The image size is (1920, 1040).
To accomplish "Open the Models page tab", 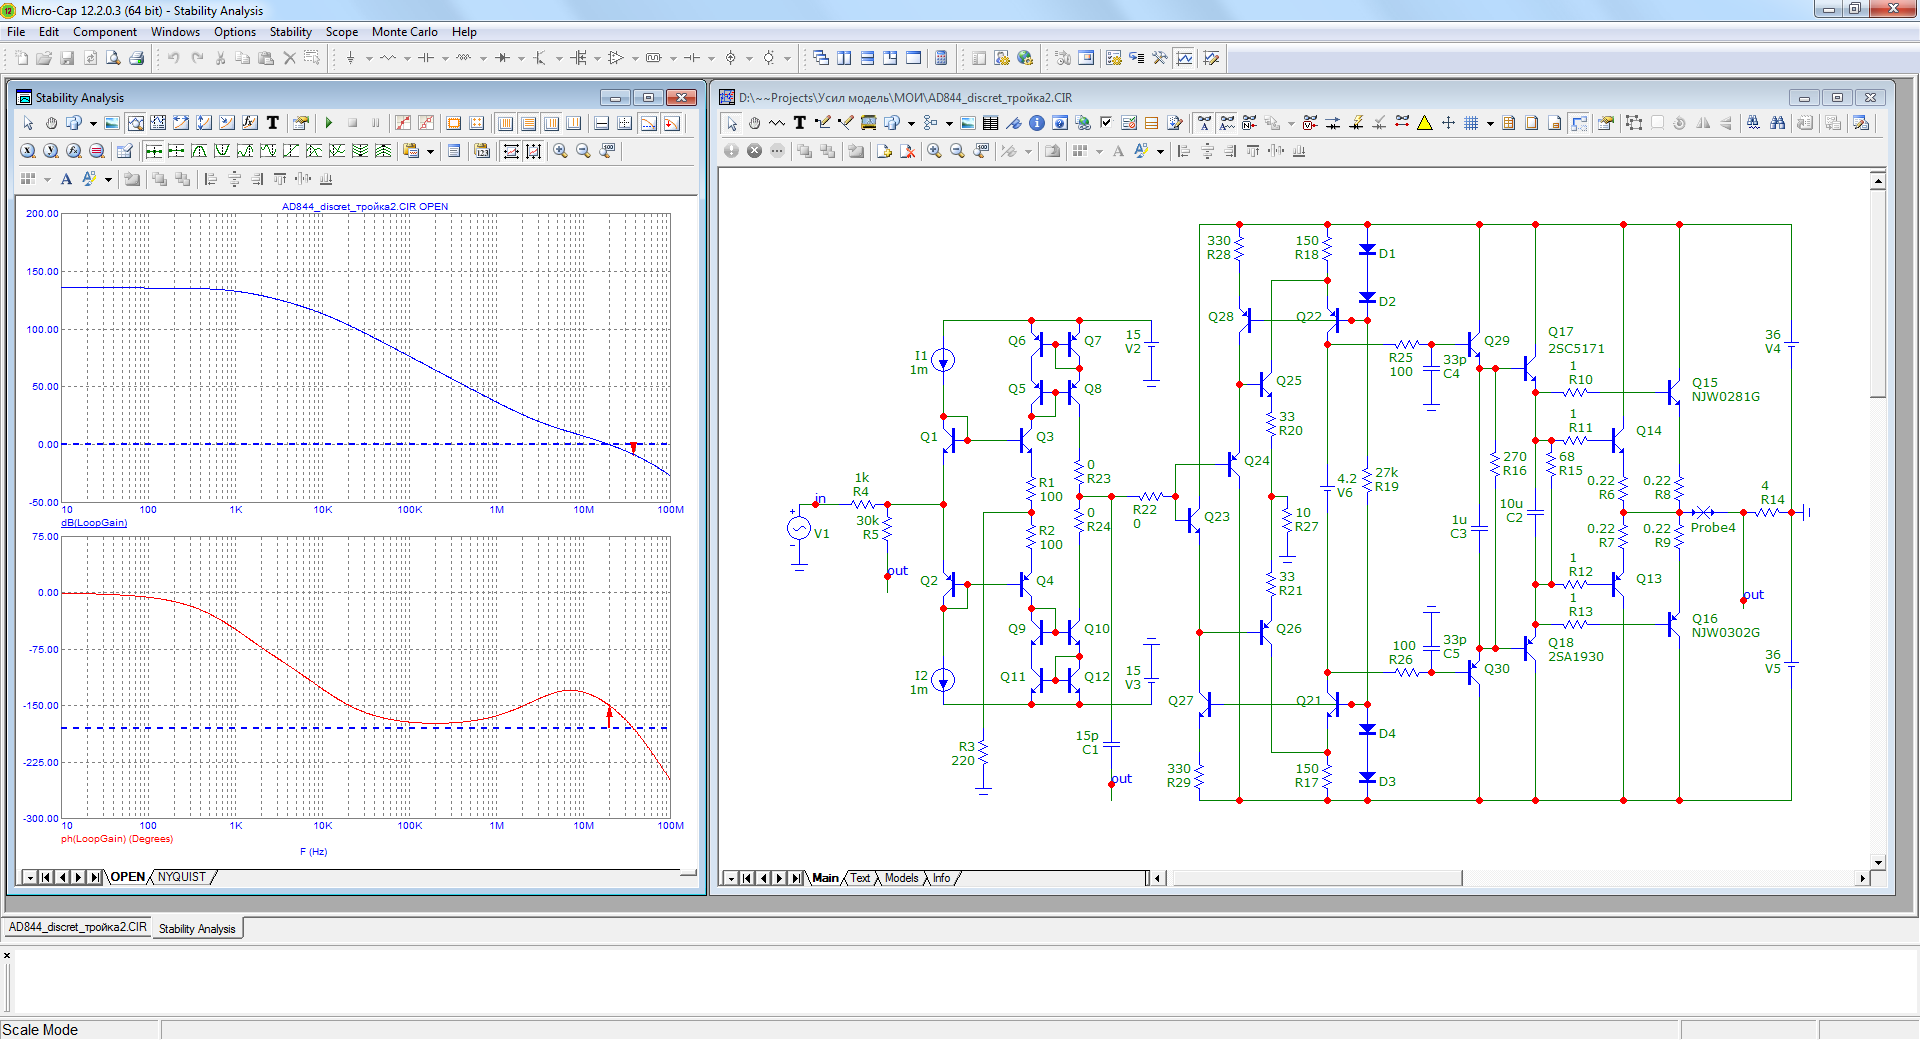I will point(901,878).
